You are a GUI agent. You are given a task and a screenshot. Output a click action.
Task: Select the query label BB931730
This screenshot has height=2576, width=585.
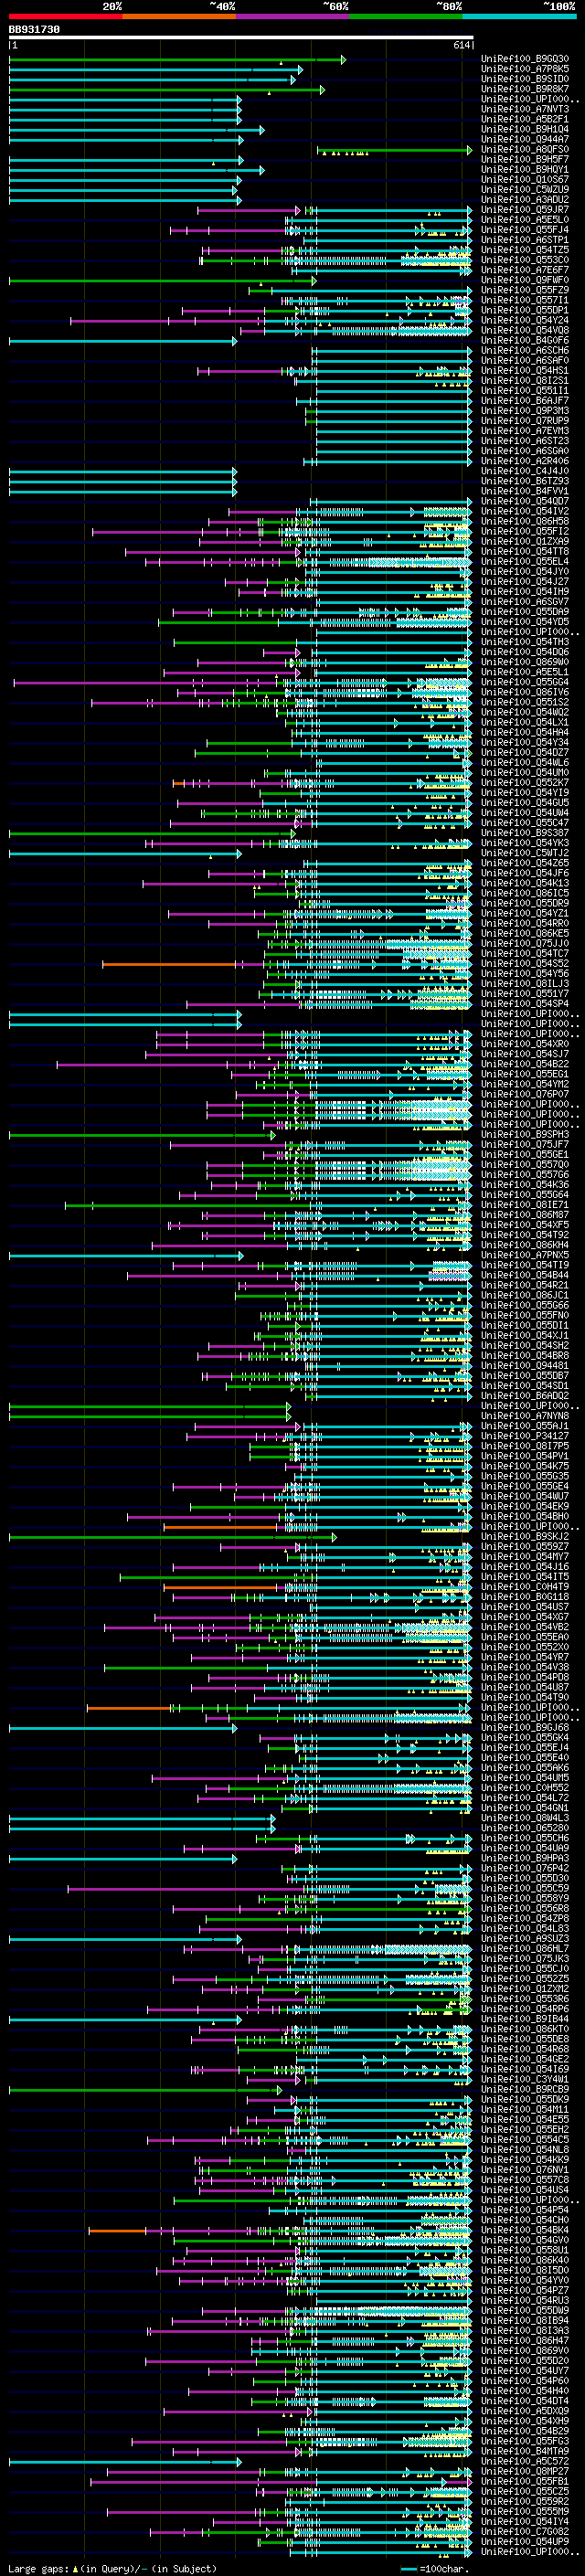point(34,30)
